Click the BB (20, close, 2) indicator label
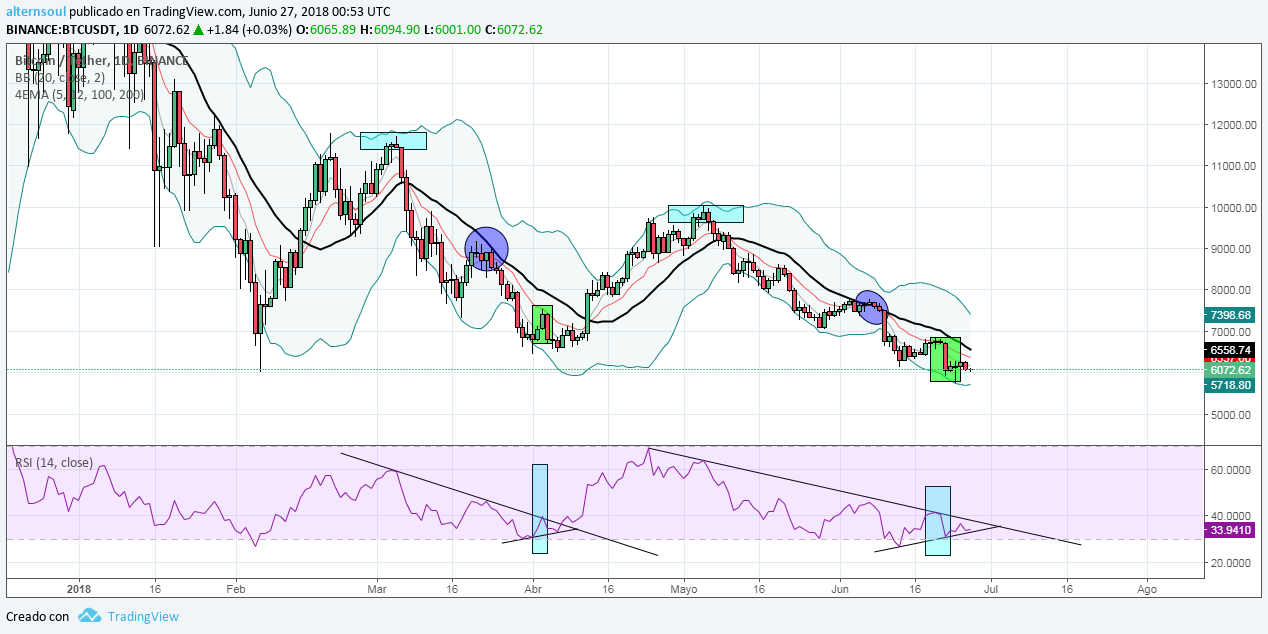 (x=59, y=77)
